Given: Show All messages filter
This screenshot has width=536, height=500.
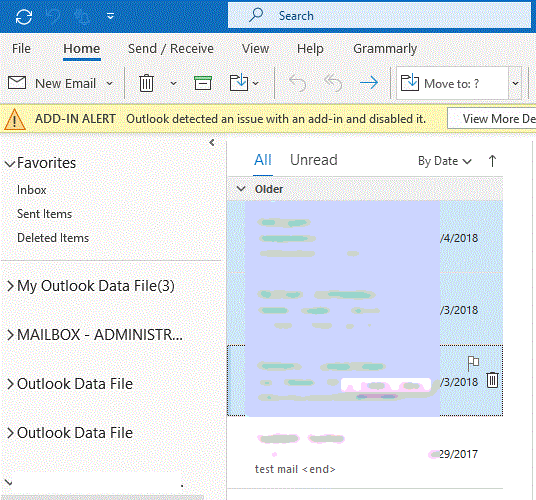Looking at the screenshot, I should 263,160.
